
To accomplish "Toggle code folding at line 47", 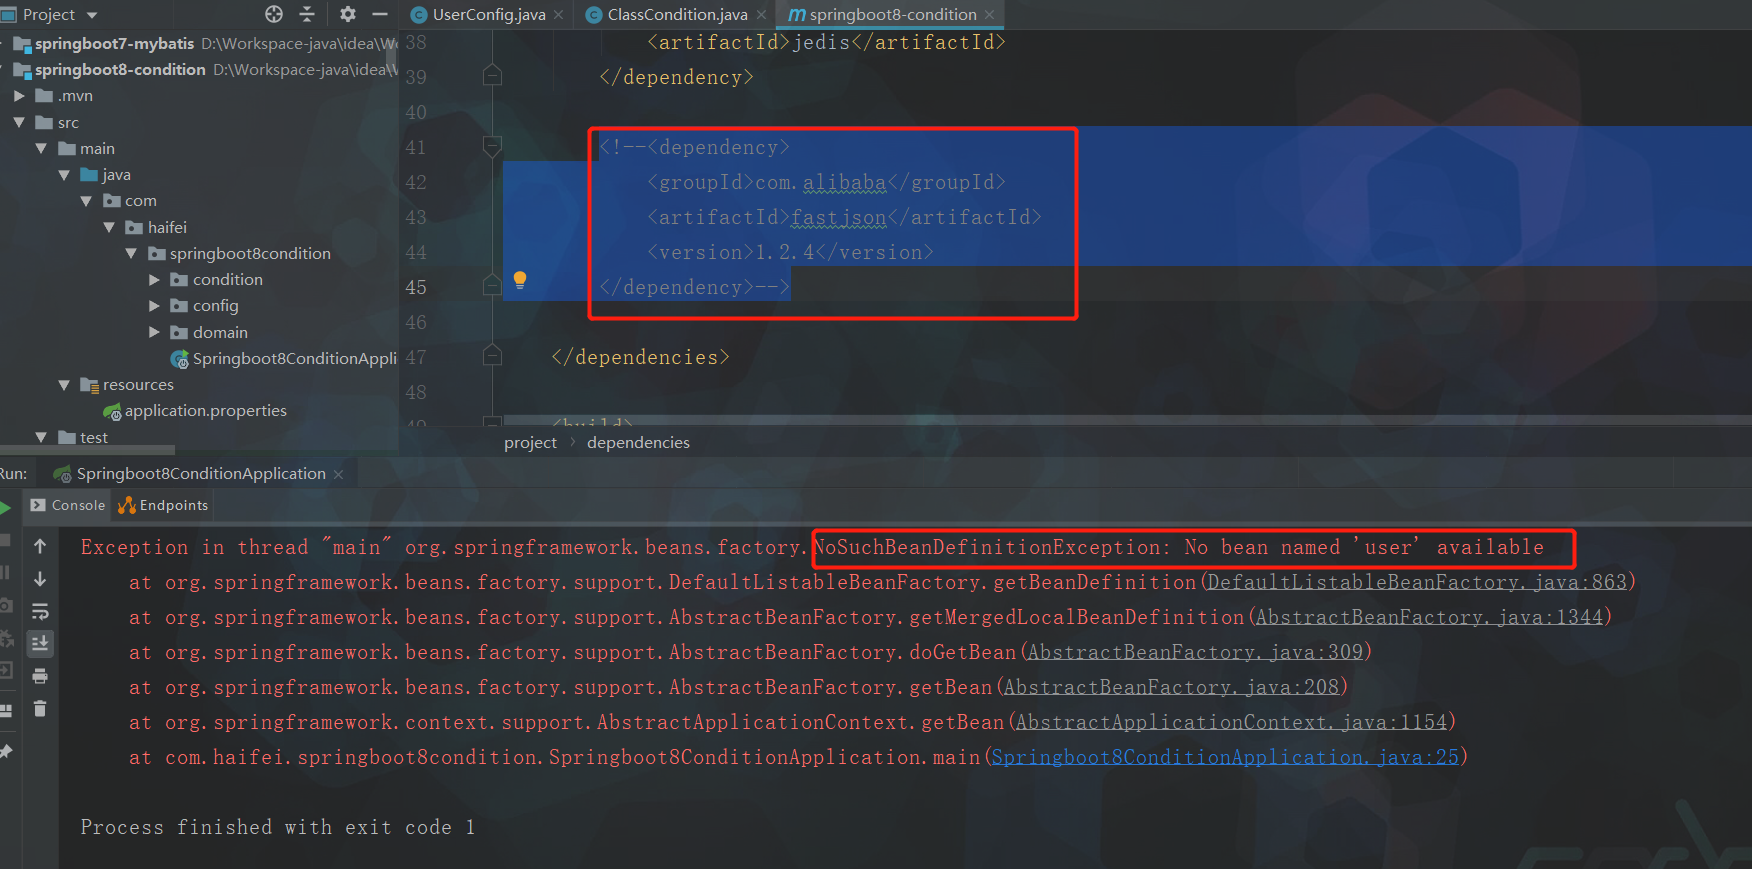I will tap(492, 356).
